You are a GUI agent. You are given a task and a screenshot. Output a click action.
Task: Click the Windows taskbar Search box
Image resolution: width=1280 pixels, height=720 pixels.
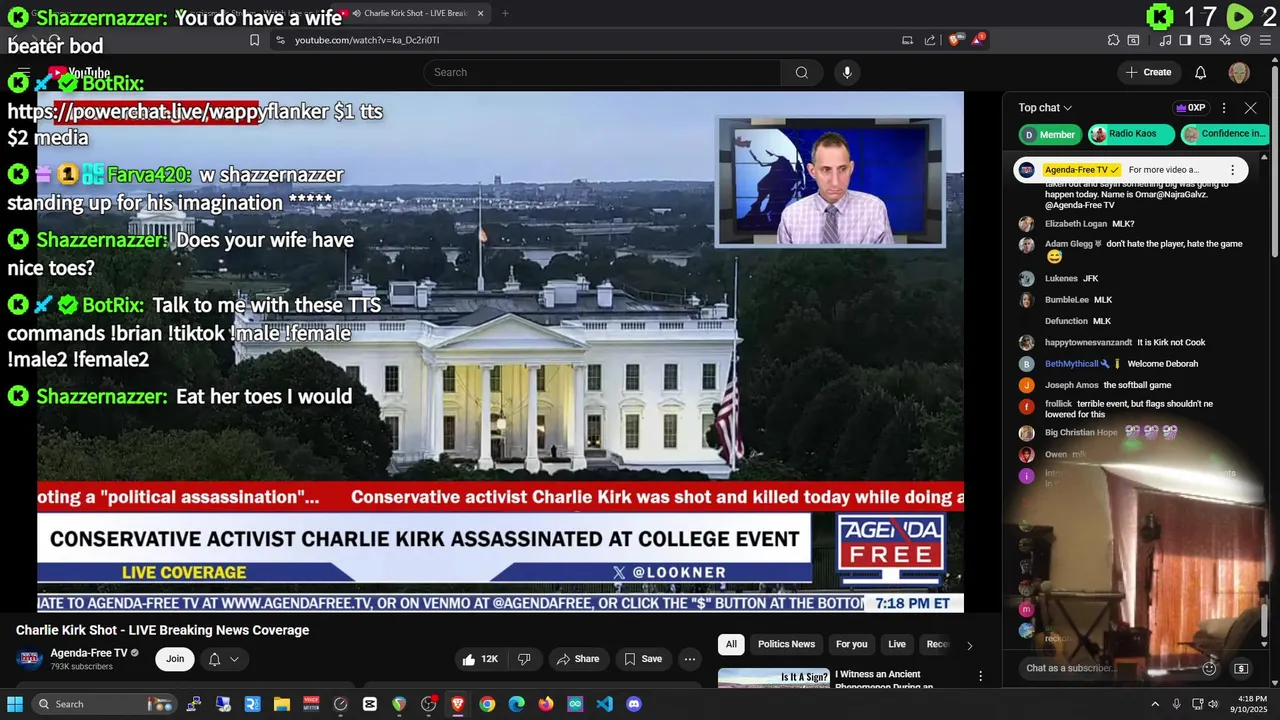tap(104, 704)
